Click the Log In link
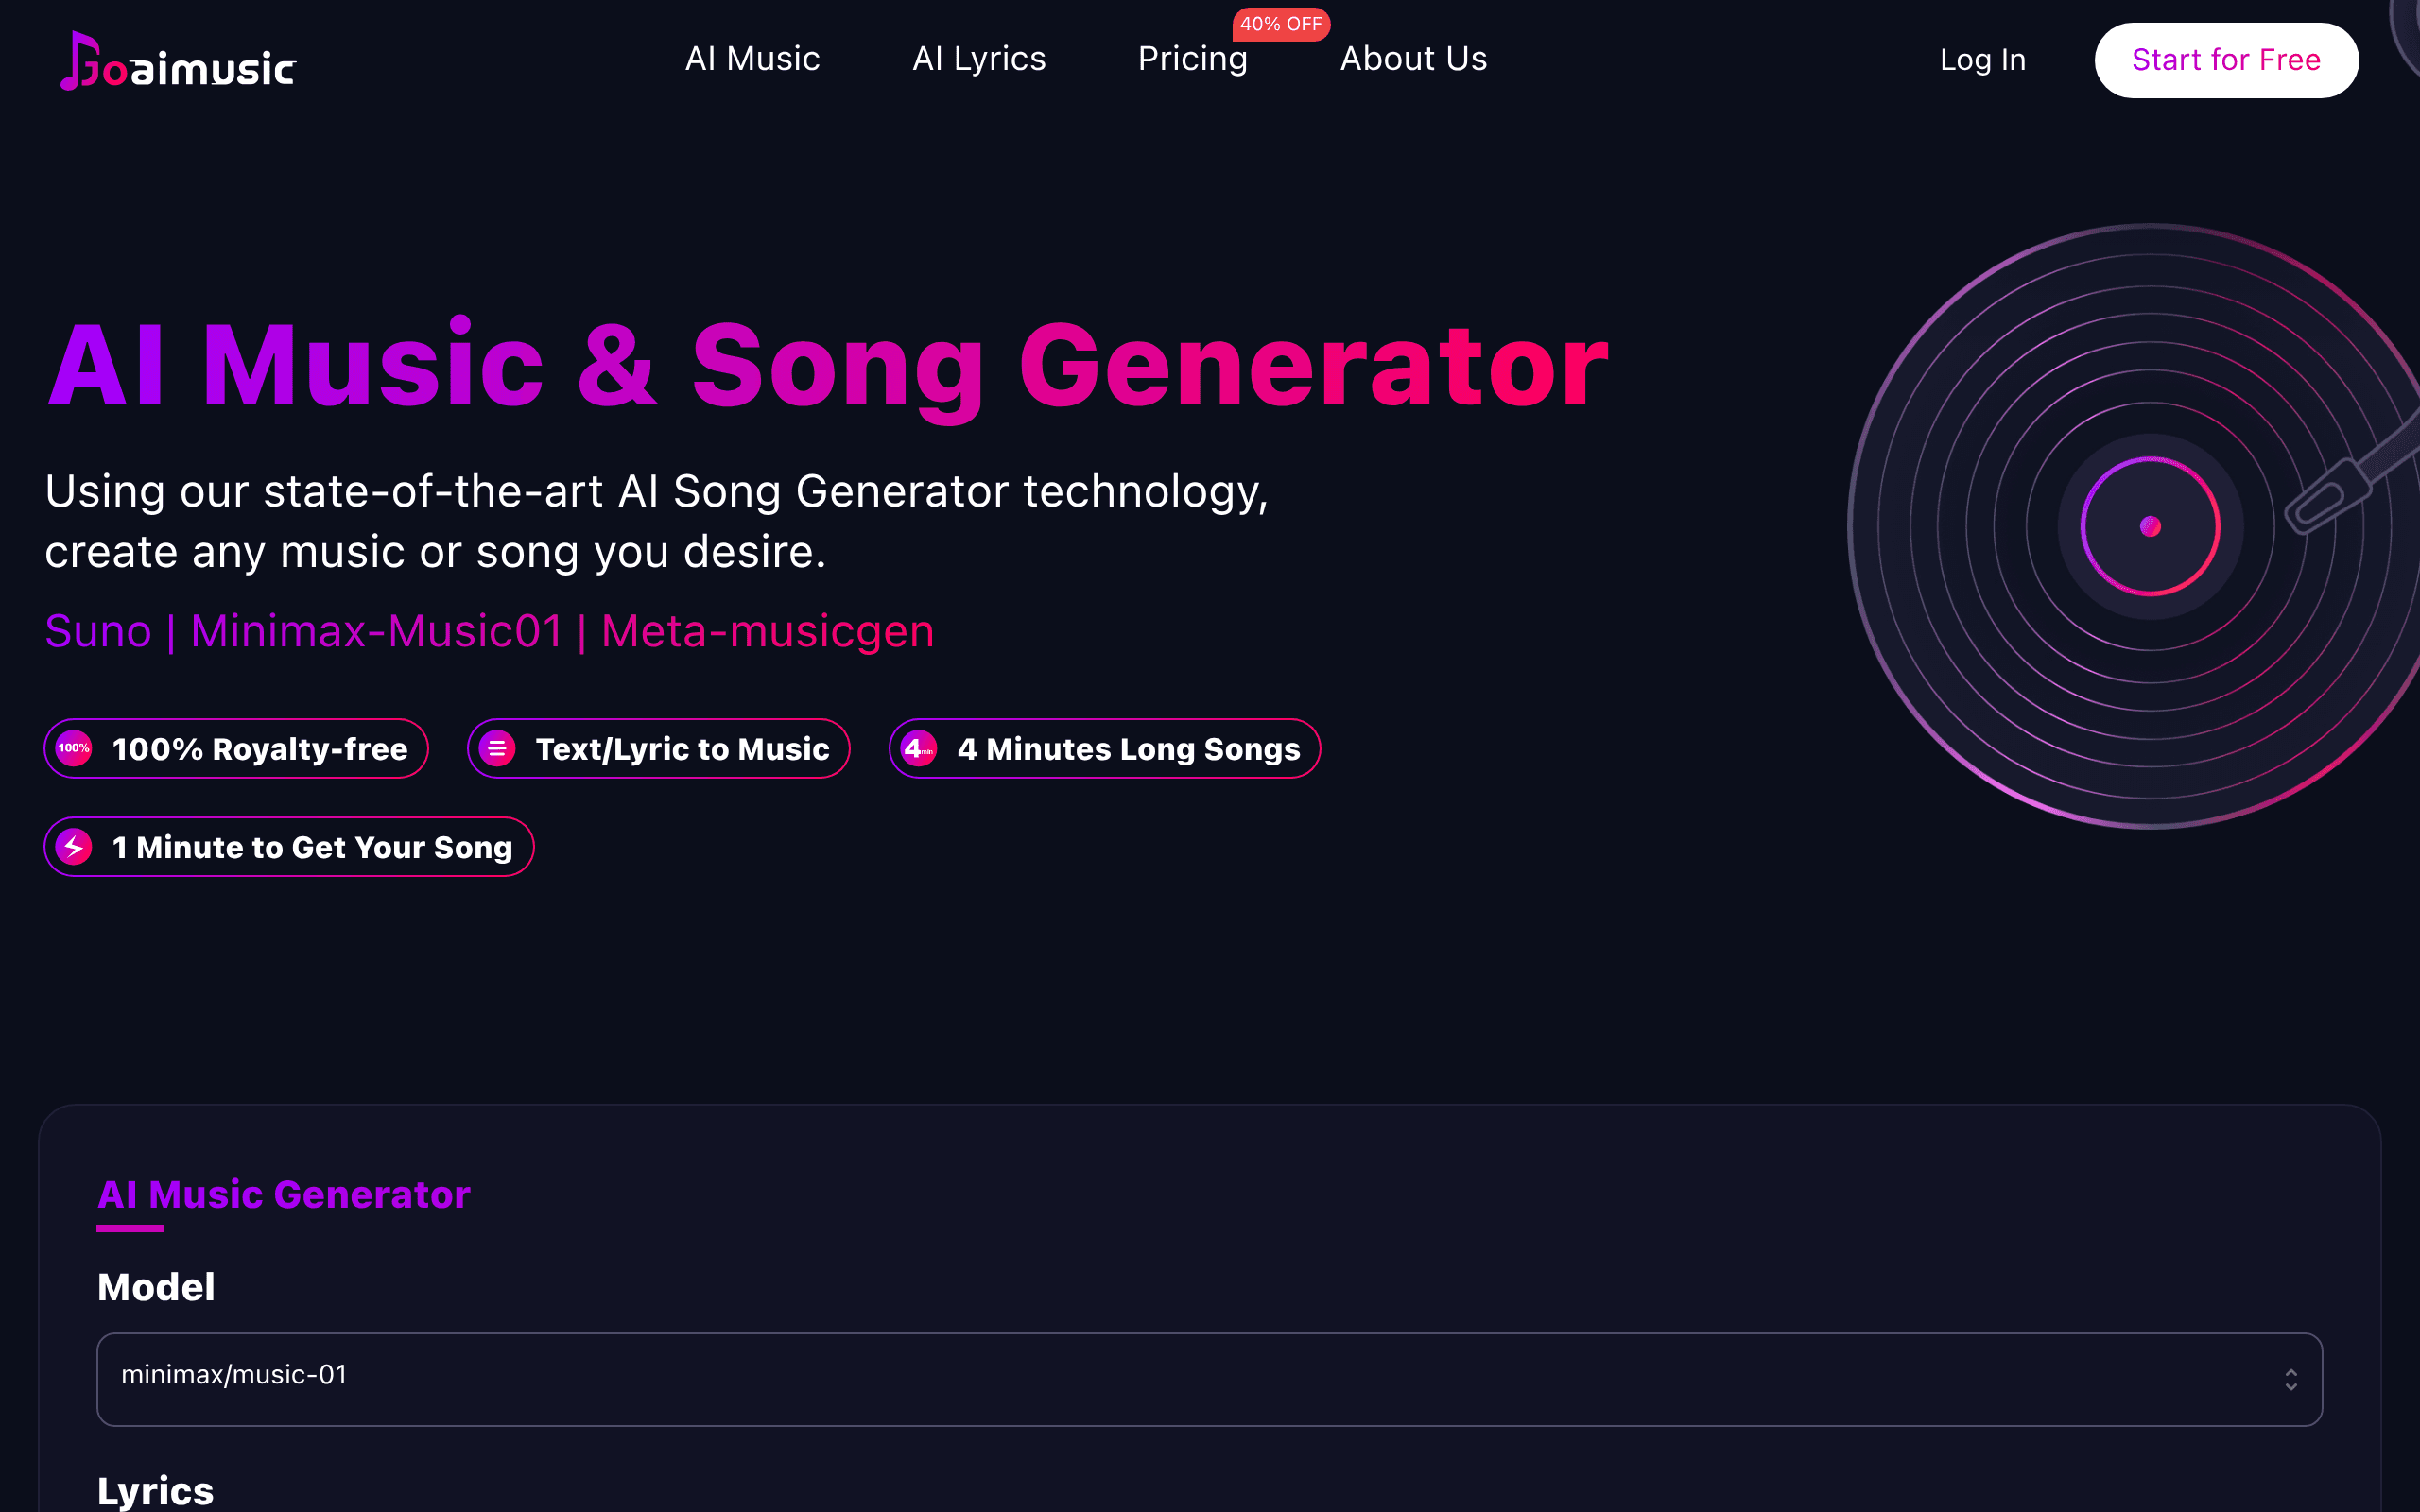2420x1512 pixels. [1982, 60]
